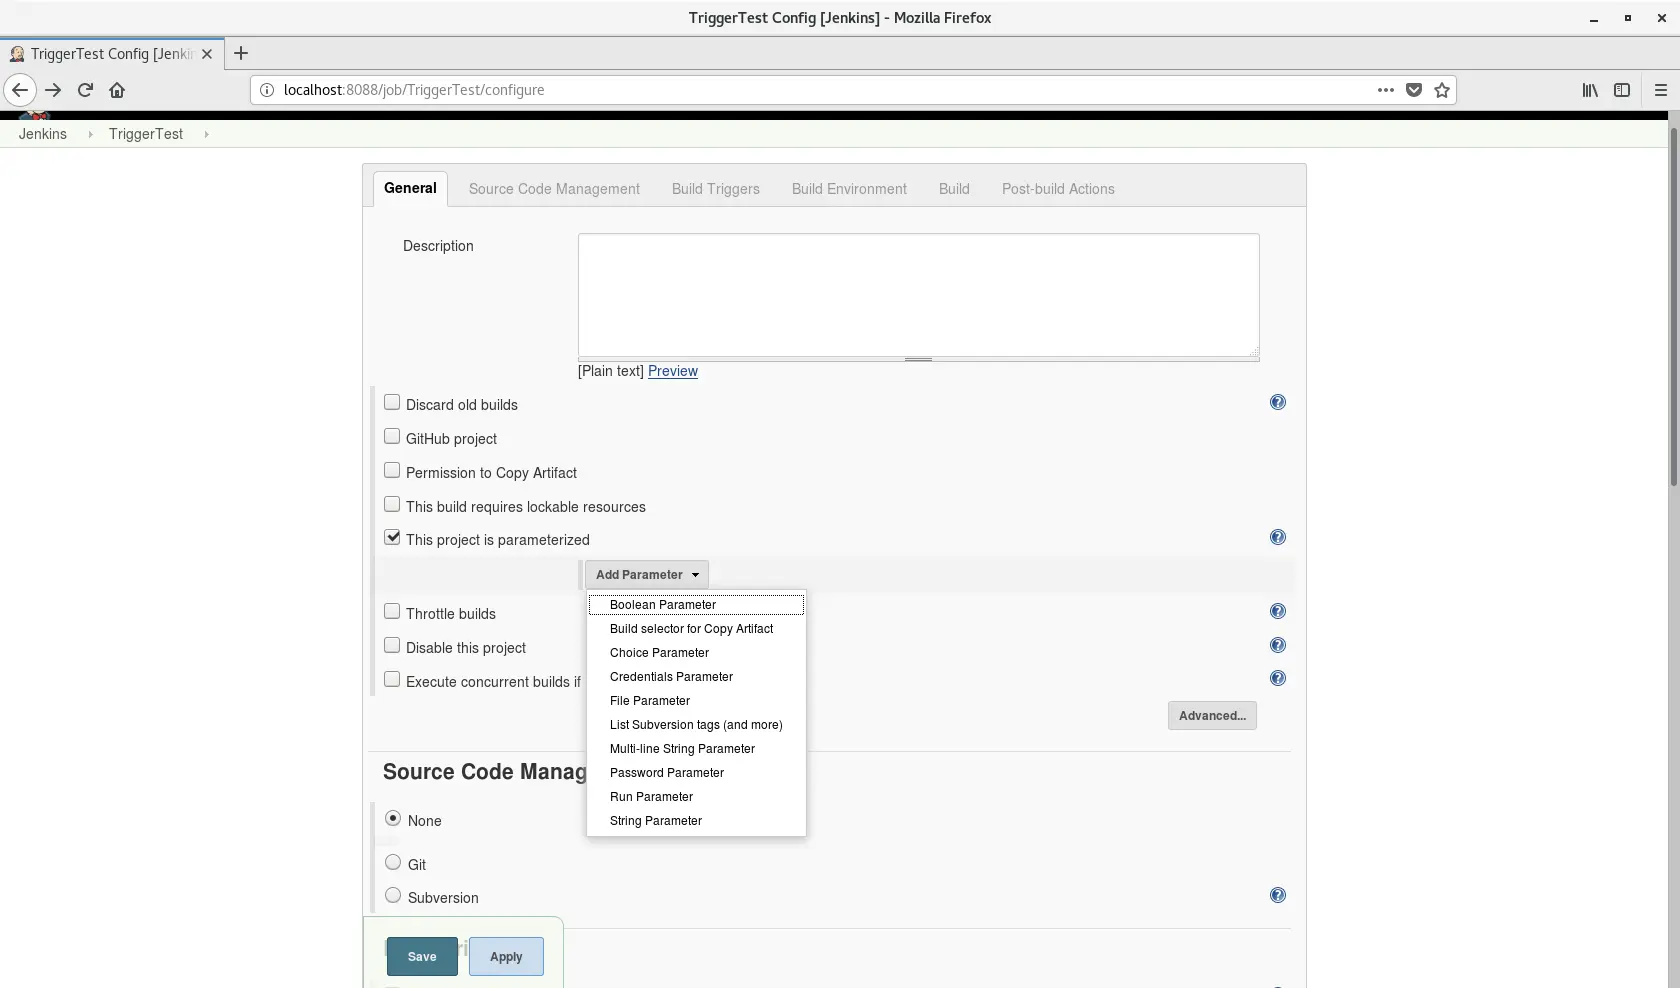Viewport: 1680px width, 988px height.
Task: Toggle the Firefox sidebar view
Action: tap(1622, 90)
